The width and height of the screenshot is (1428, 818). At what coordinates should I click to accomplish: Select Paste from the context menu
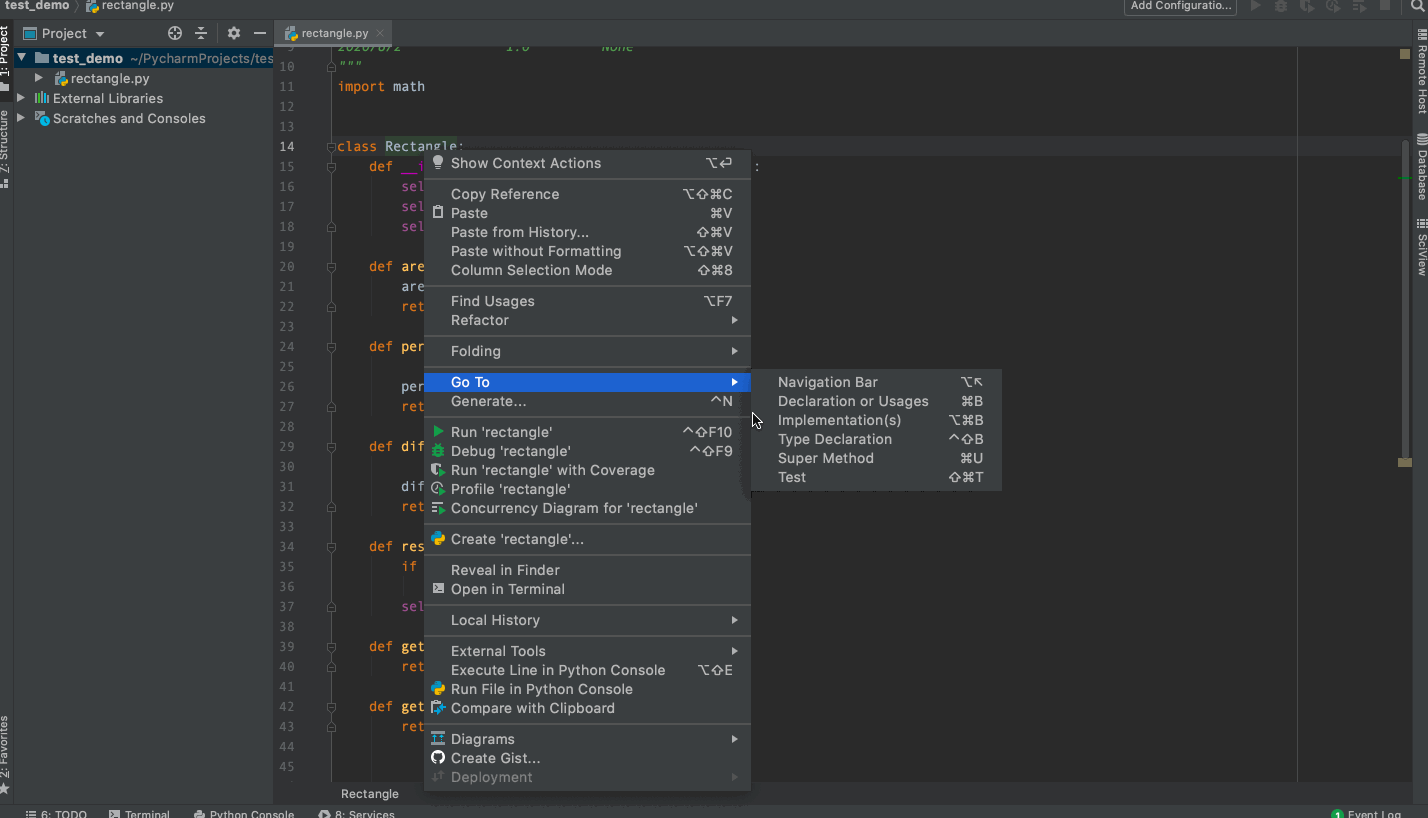click(587, 213)
